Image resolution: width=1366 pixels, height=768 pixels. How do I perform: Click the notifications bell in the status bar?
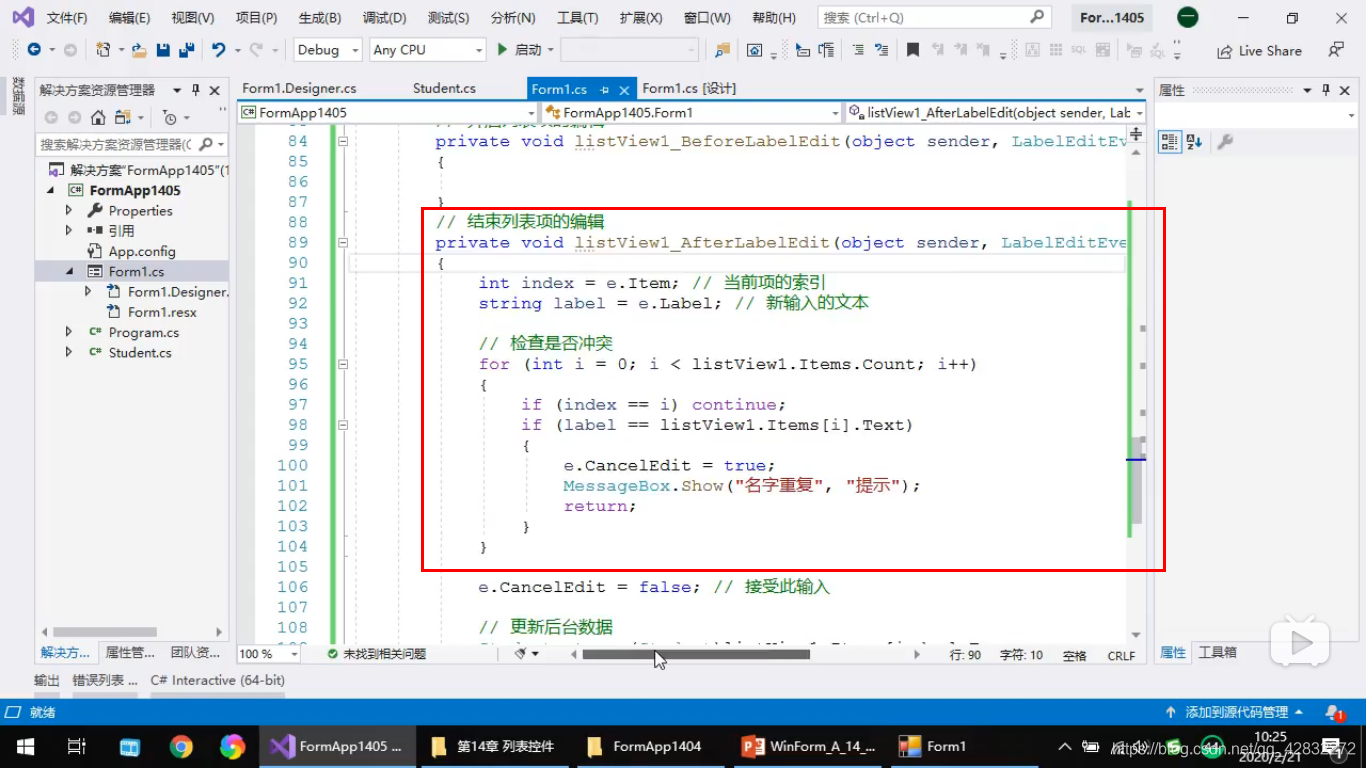pyautogui.click(x=1334, y=713)
